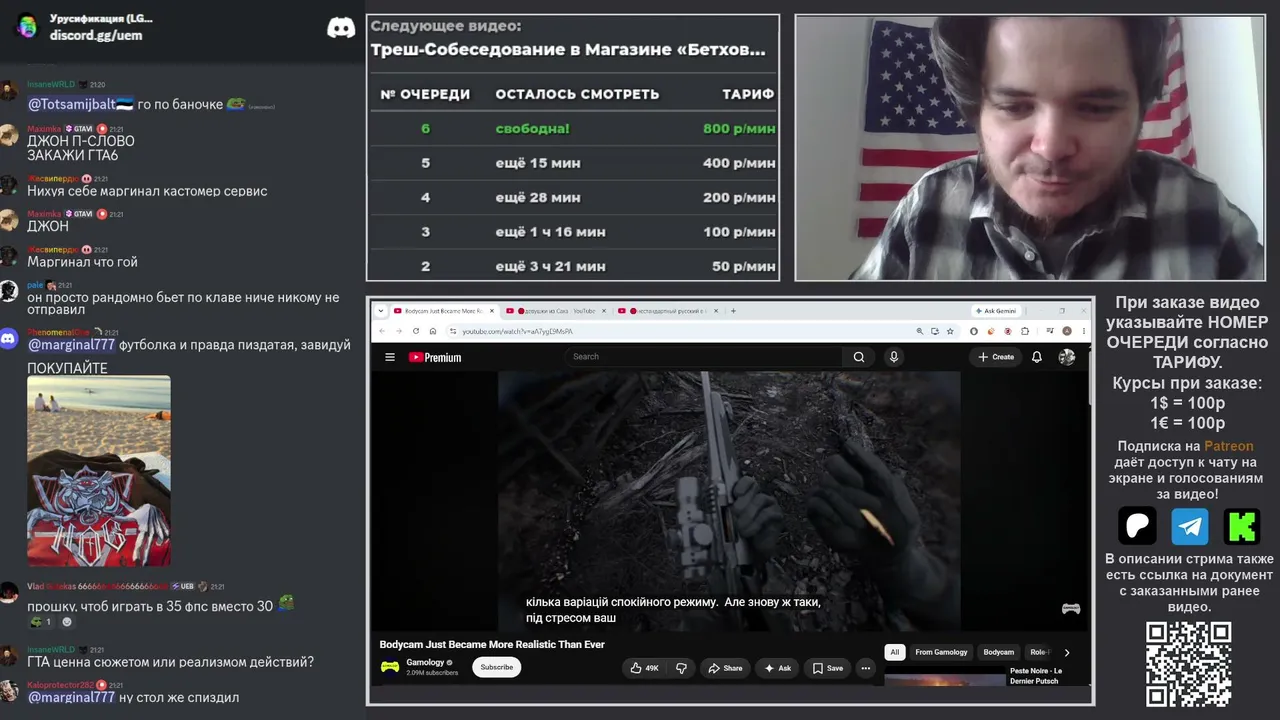
Task: Open the beach shirt image in chat
Action: (x=99, y=471)
